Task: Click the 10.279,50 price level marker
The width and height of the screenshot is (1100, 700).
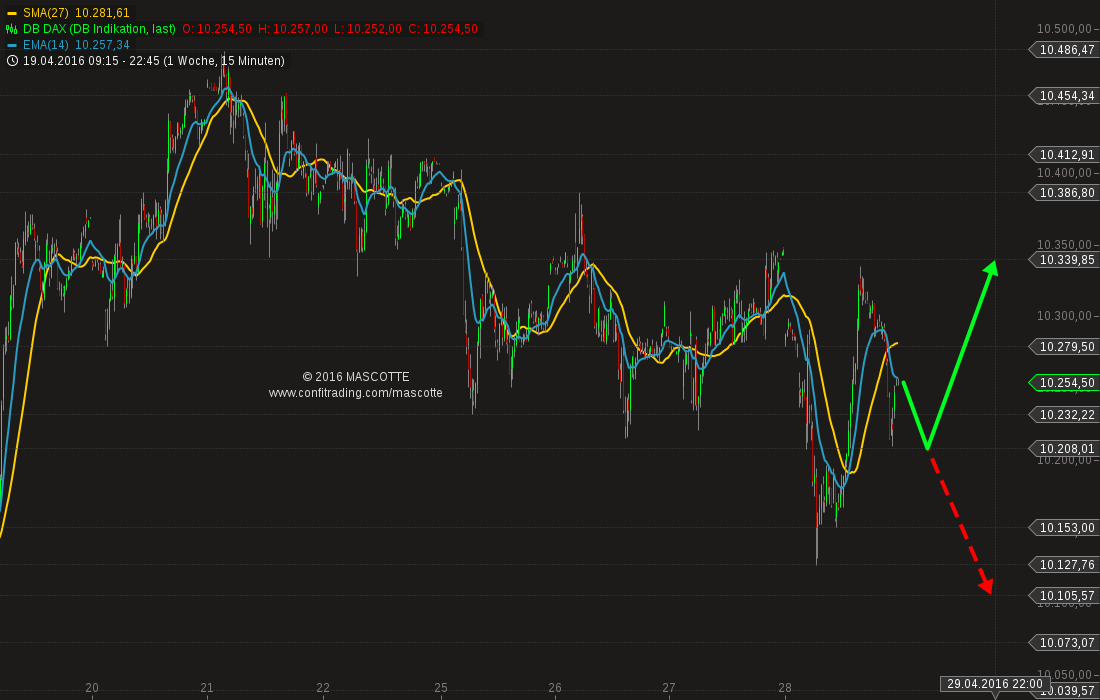Action: click(1062, 346)
